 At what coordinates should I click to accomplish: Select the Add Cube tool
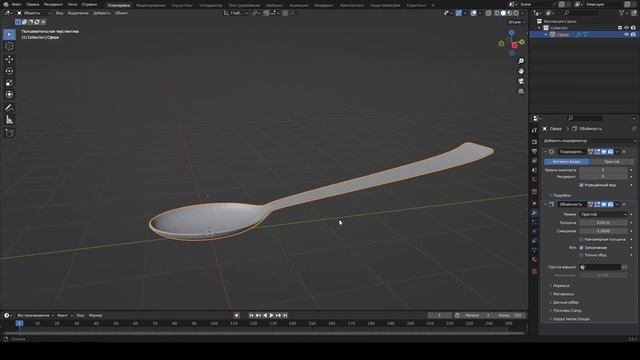click(9, 133)
